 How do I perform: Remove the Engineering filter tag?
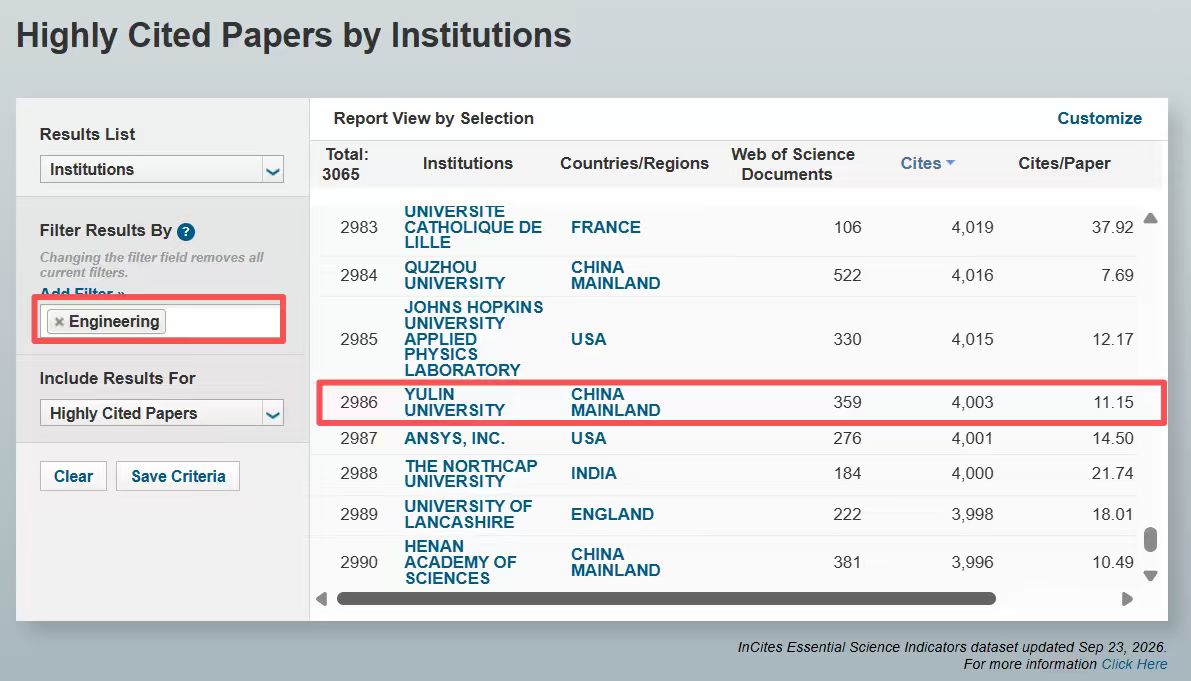[58, 322]
